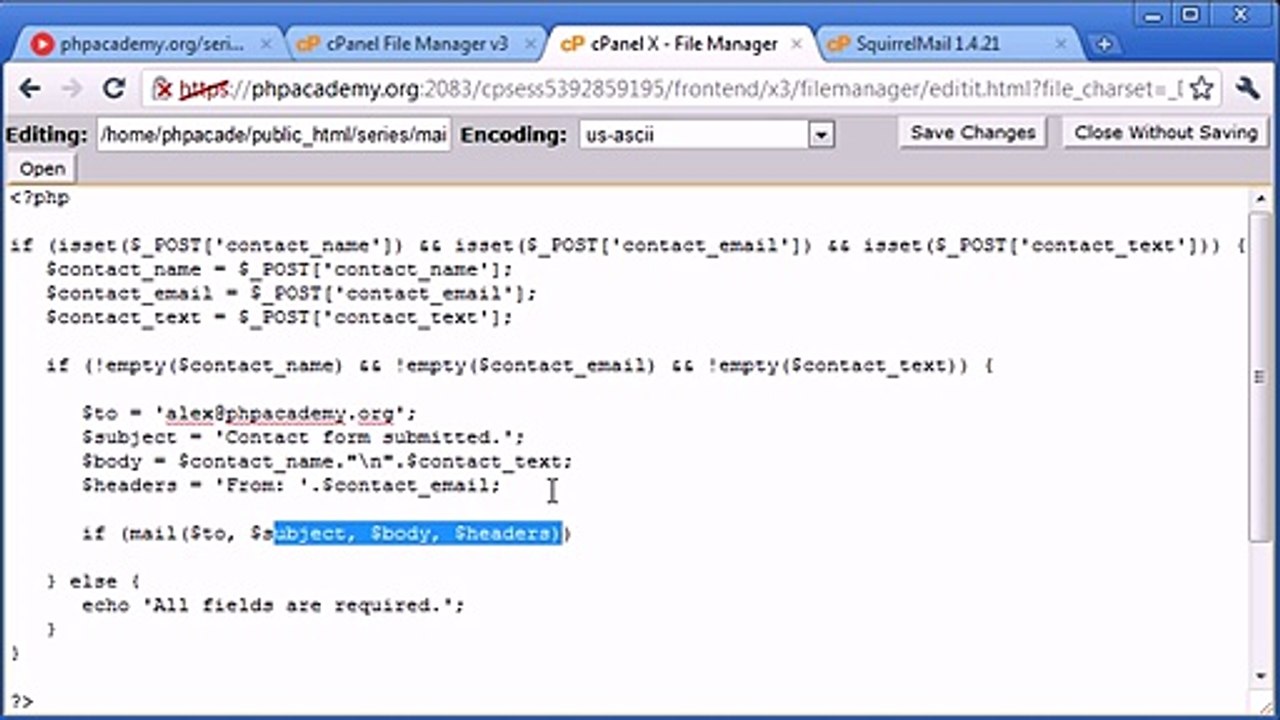This screenshot has width=1280, height=720.
Task: Select cPanel X - File Manager tab
Action: click(682, 44)
